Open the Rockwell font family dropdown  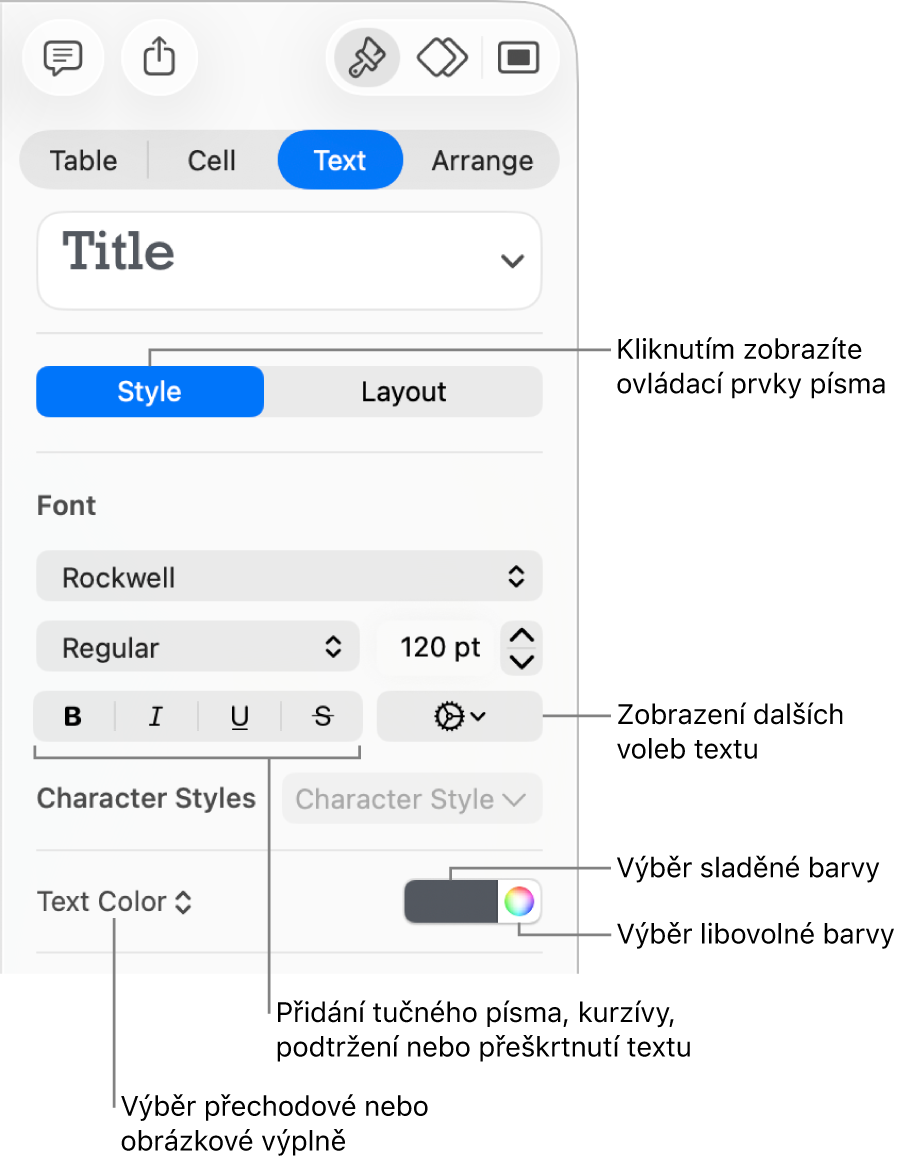pyautogui.click(x=289, y=577)
